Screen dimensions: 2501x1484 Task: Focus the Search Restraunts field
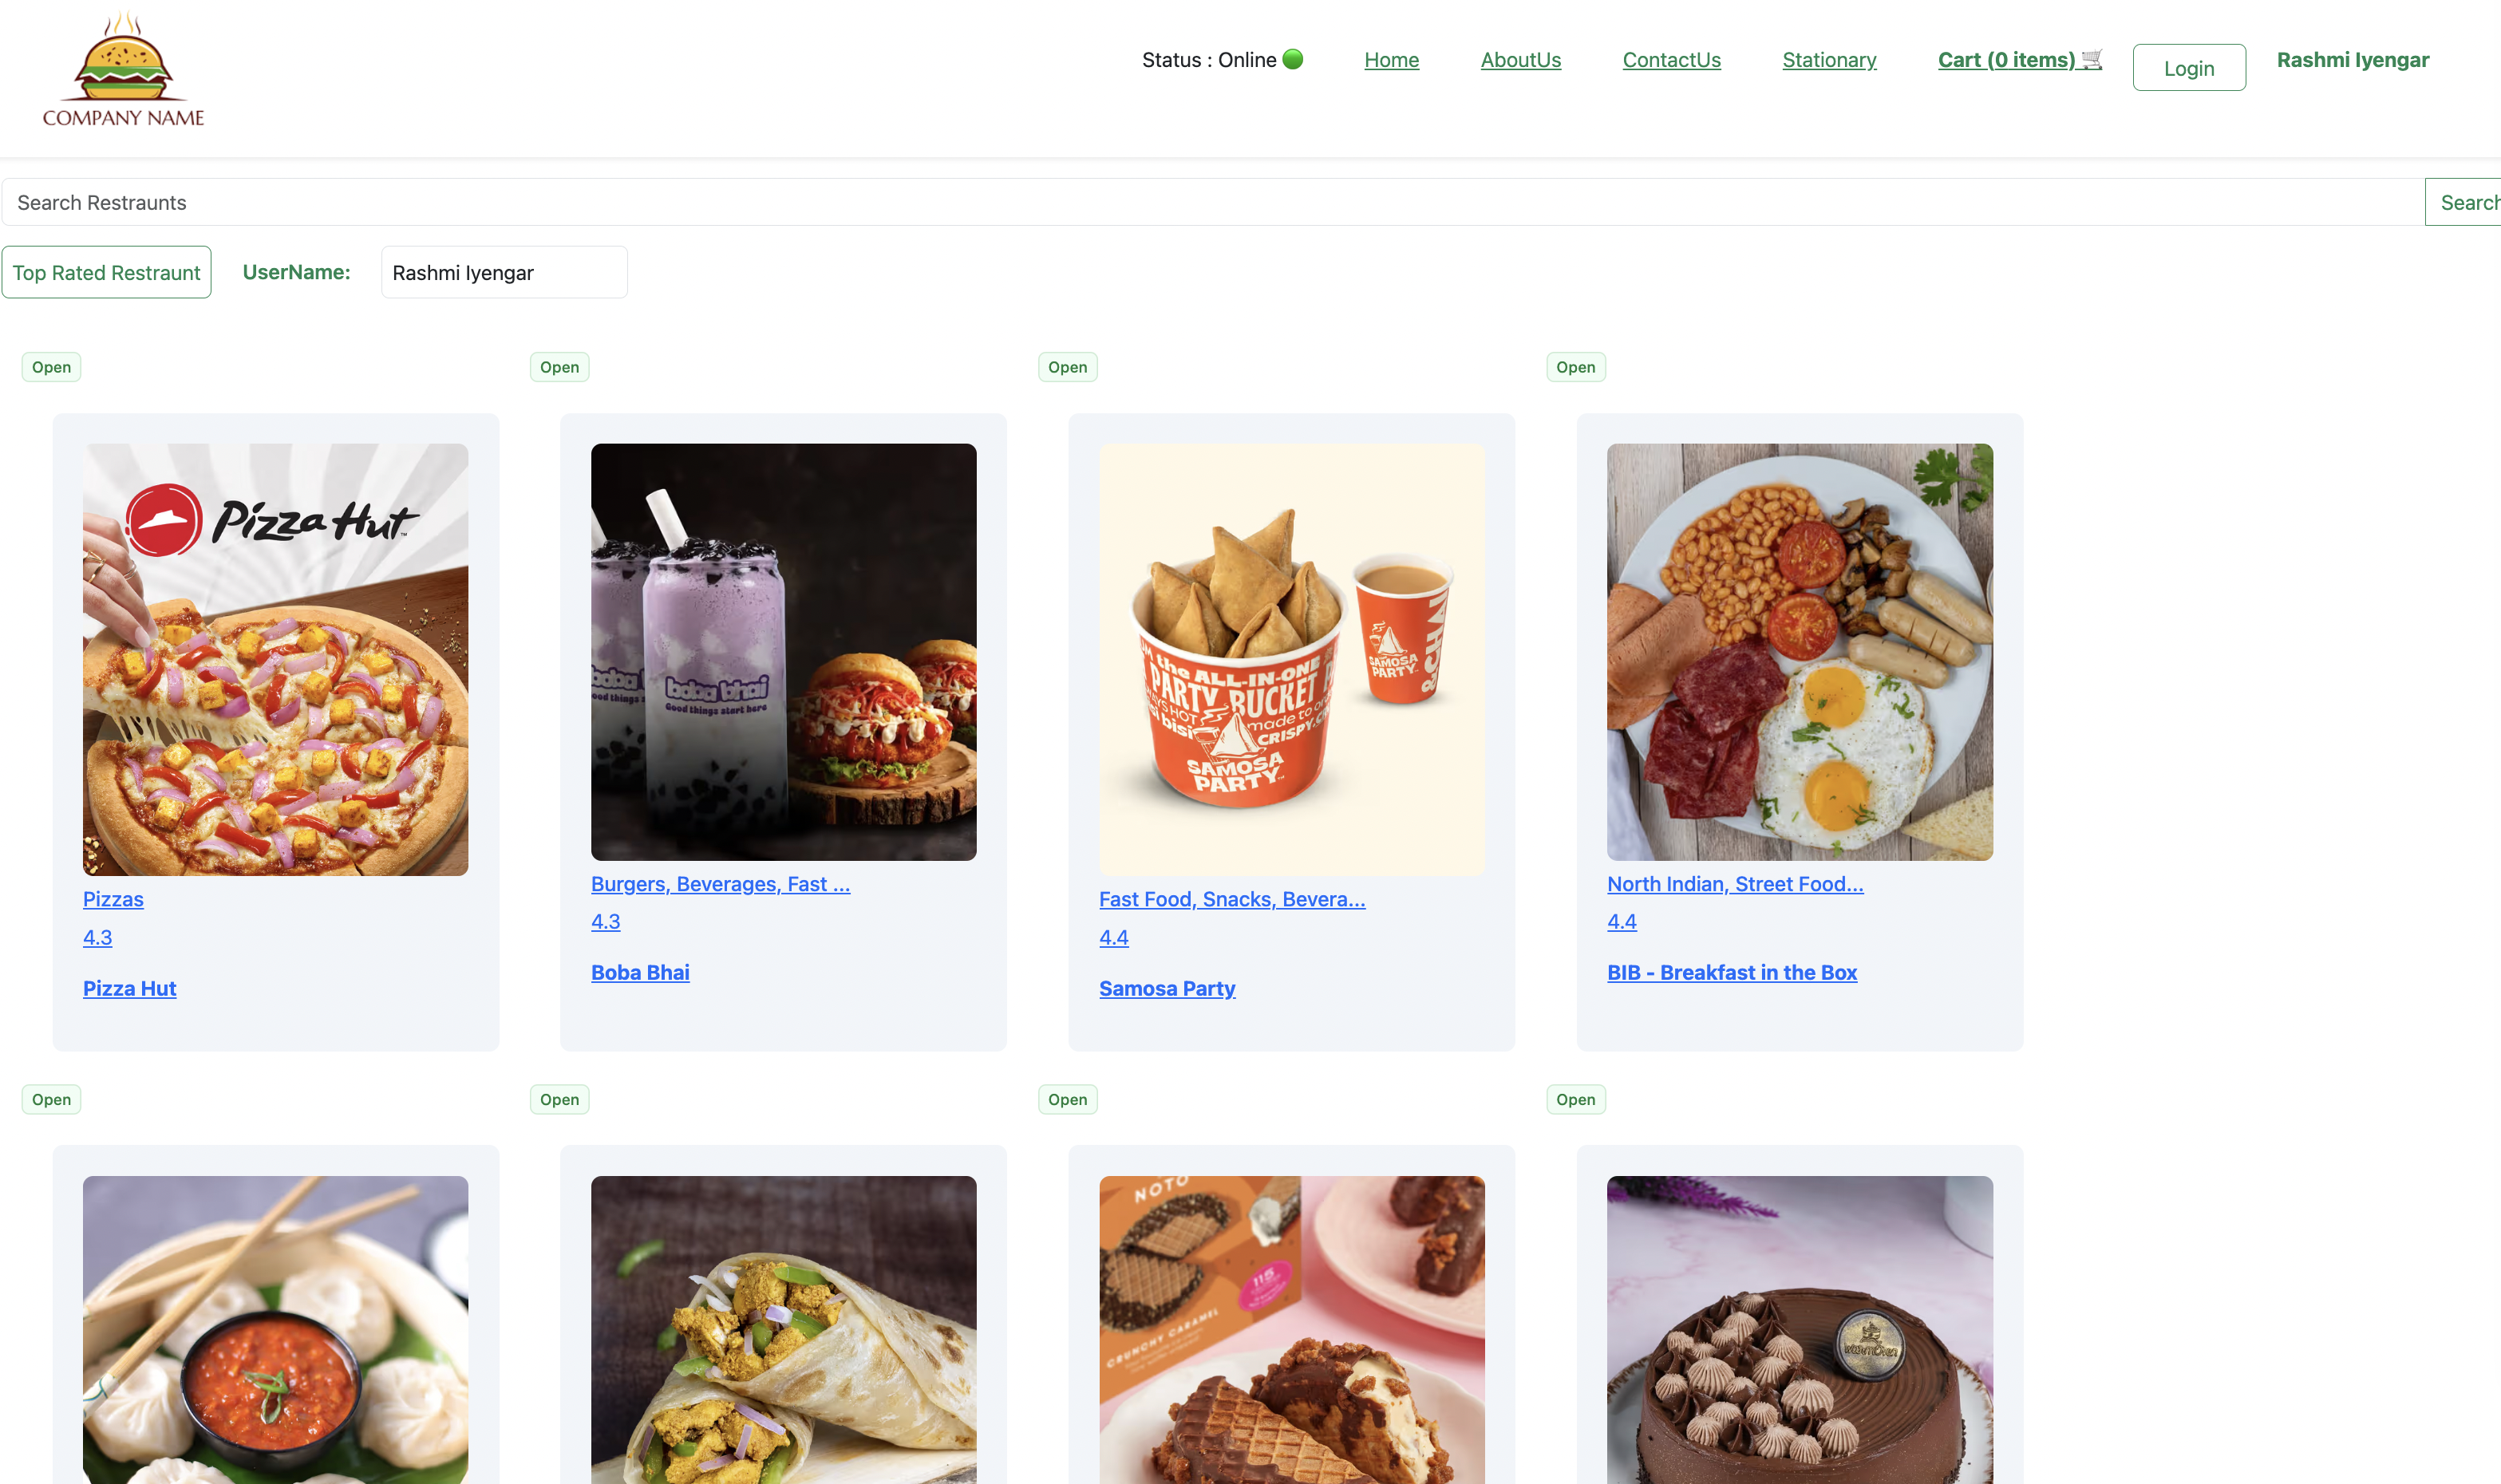(1213, 202)
